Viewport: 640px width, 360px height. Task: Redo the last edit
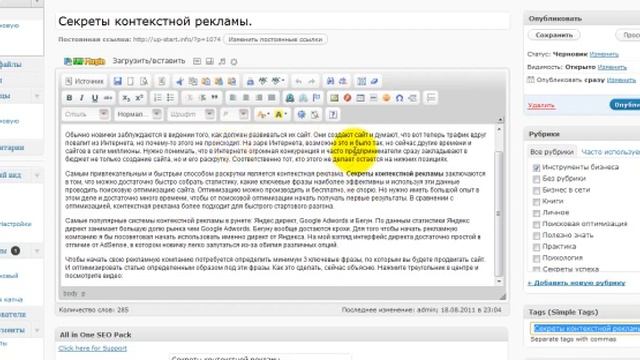[x=311, y=81]
